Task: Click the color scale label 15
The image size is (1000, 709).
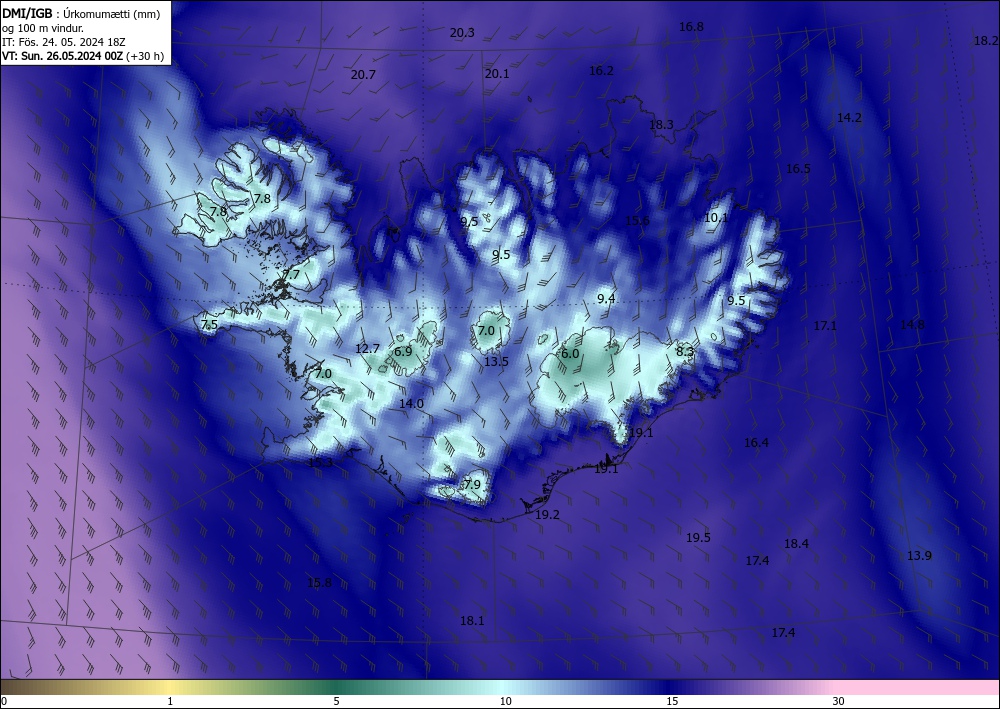Action: tap(672, 702)
